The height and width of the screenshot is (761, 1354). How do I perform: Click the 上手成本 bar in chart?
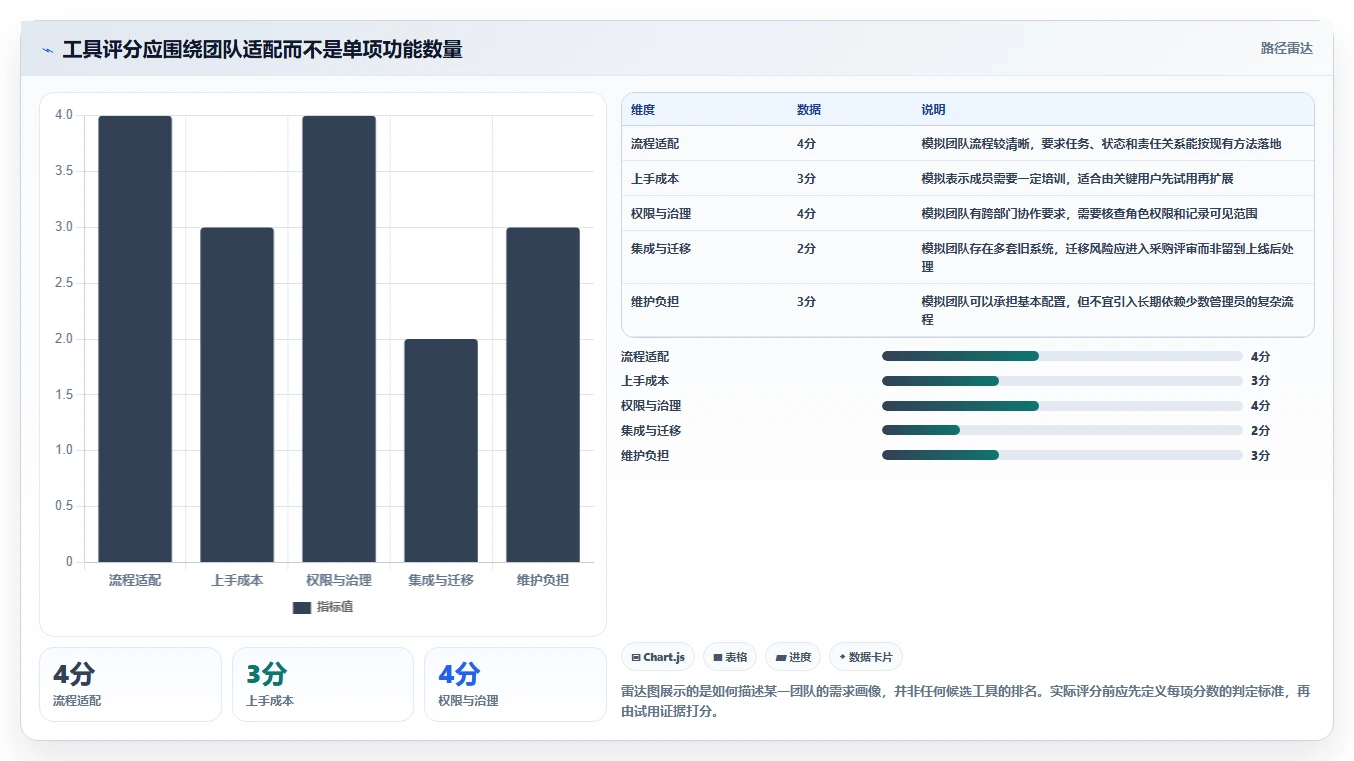coord(237,395)
